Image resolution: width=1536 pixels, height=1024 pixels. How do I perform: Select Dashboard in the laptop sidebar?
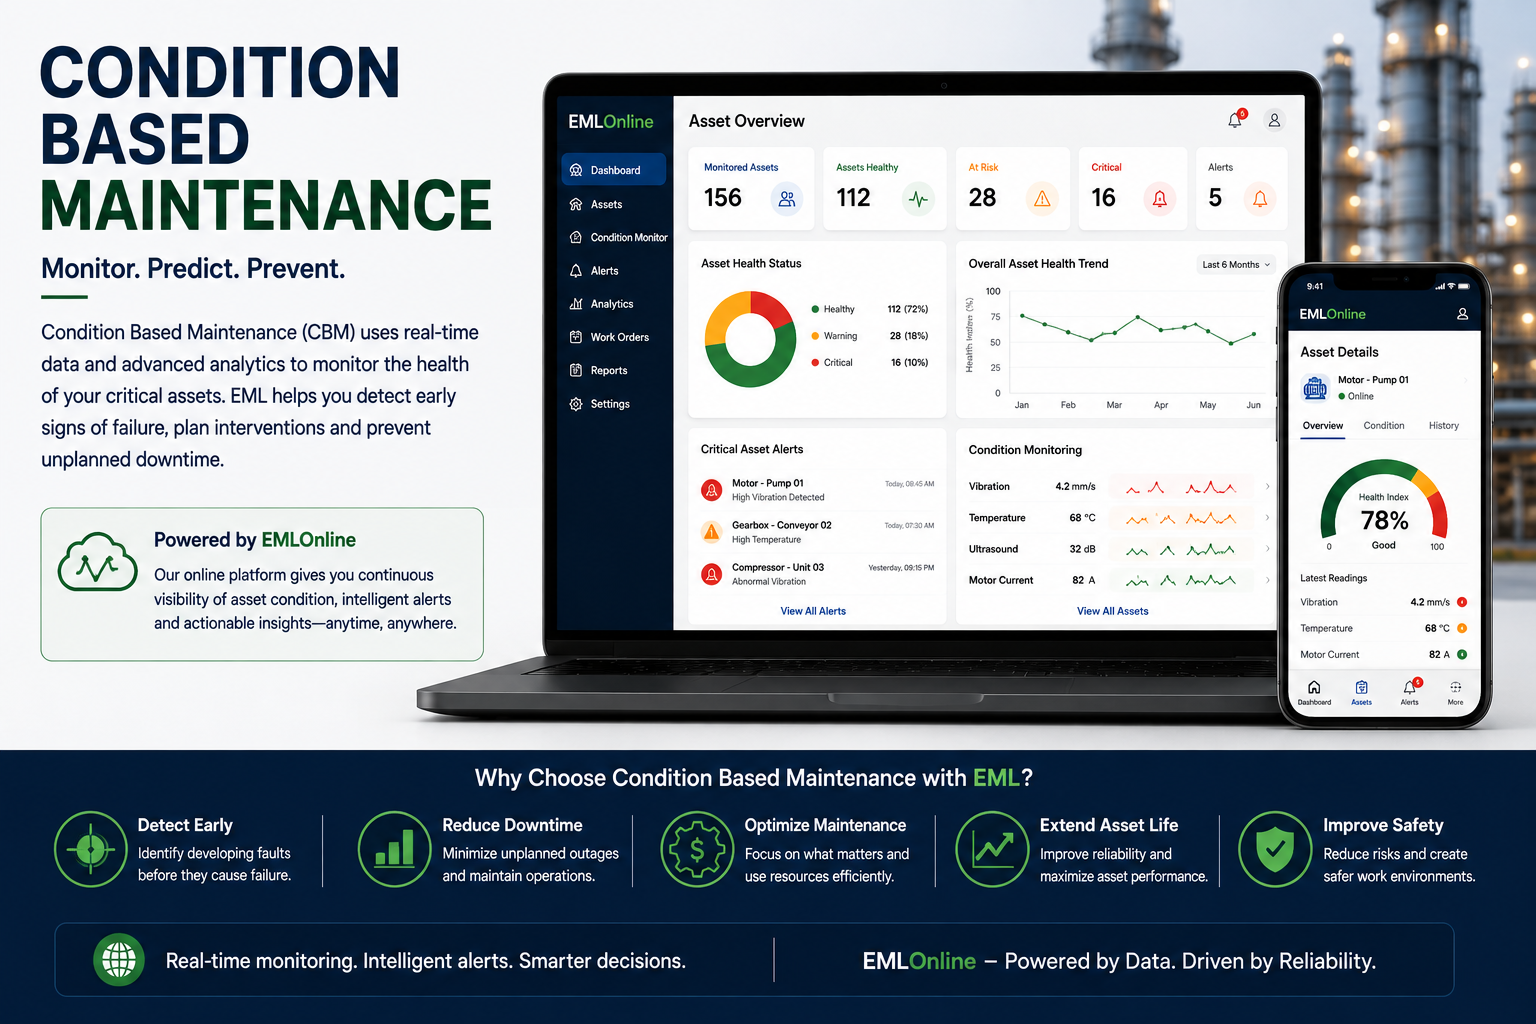[x=614, y=170]
